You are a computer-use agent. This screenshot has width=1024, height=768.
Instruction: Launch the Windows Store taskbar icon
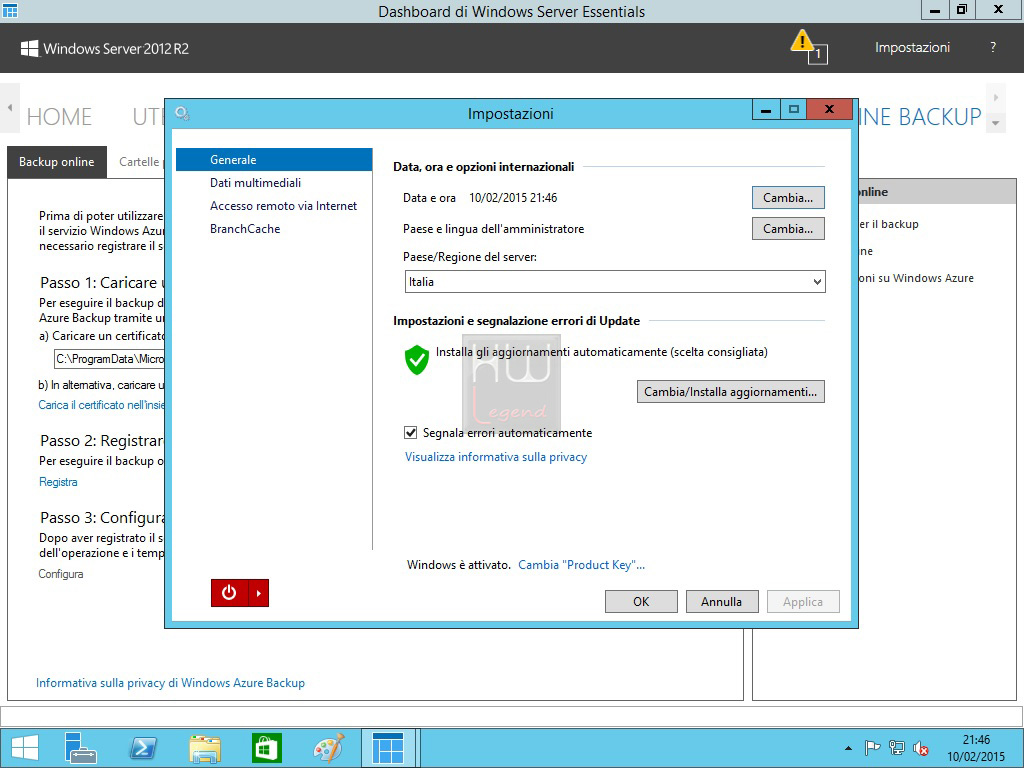click(x=266, y=748)
